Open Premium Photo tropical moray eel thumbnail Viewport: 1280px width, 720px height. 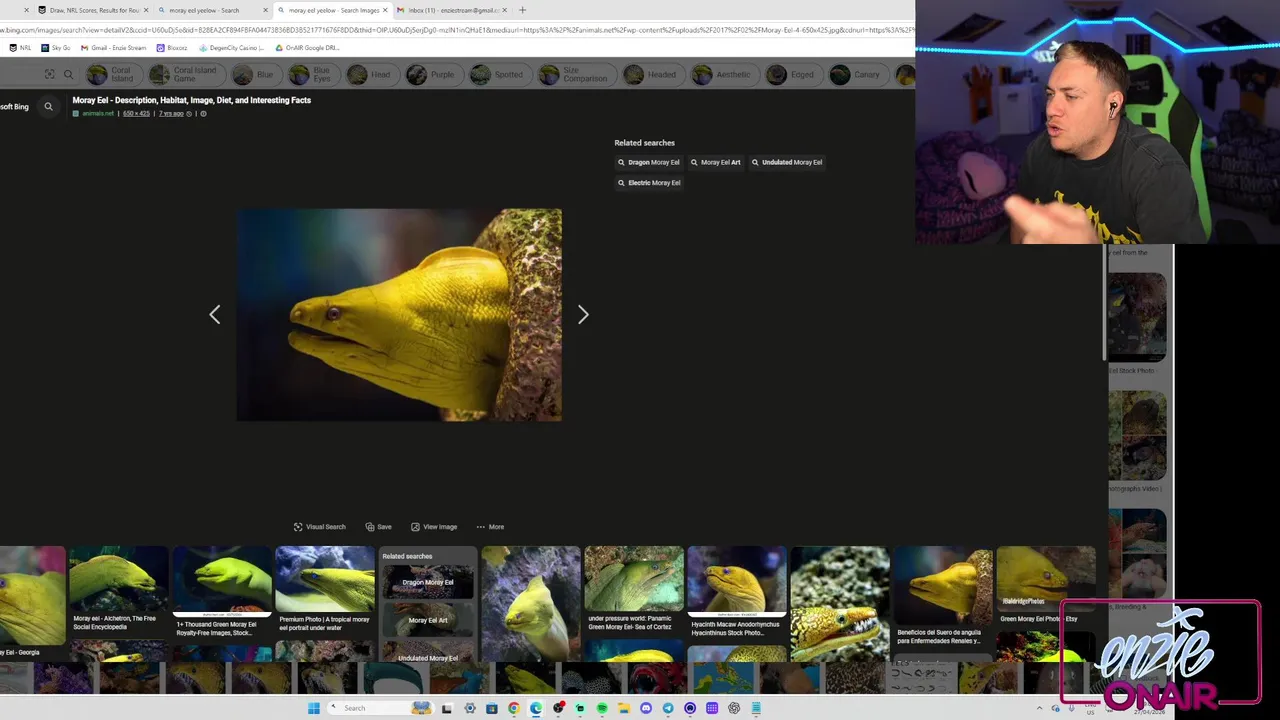point(325,590)
